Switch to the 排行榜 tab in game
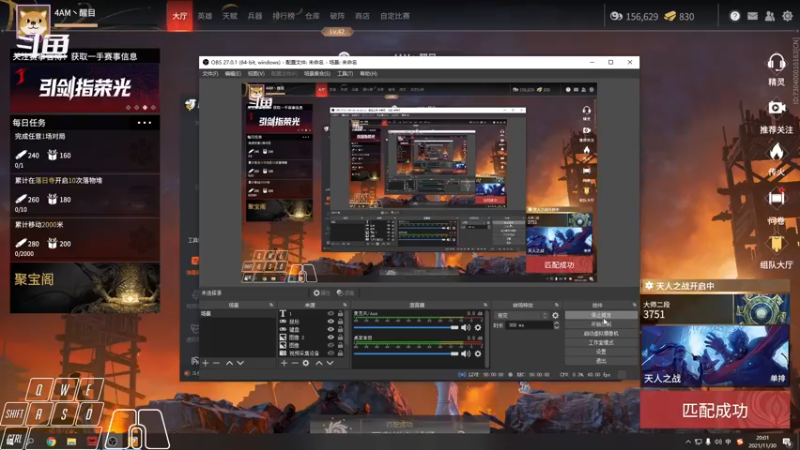Viewport: 800px width, 450px height. coord(283,16)
